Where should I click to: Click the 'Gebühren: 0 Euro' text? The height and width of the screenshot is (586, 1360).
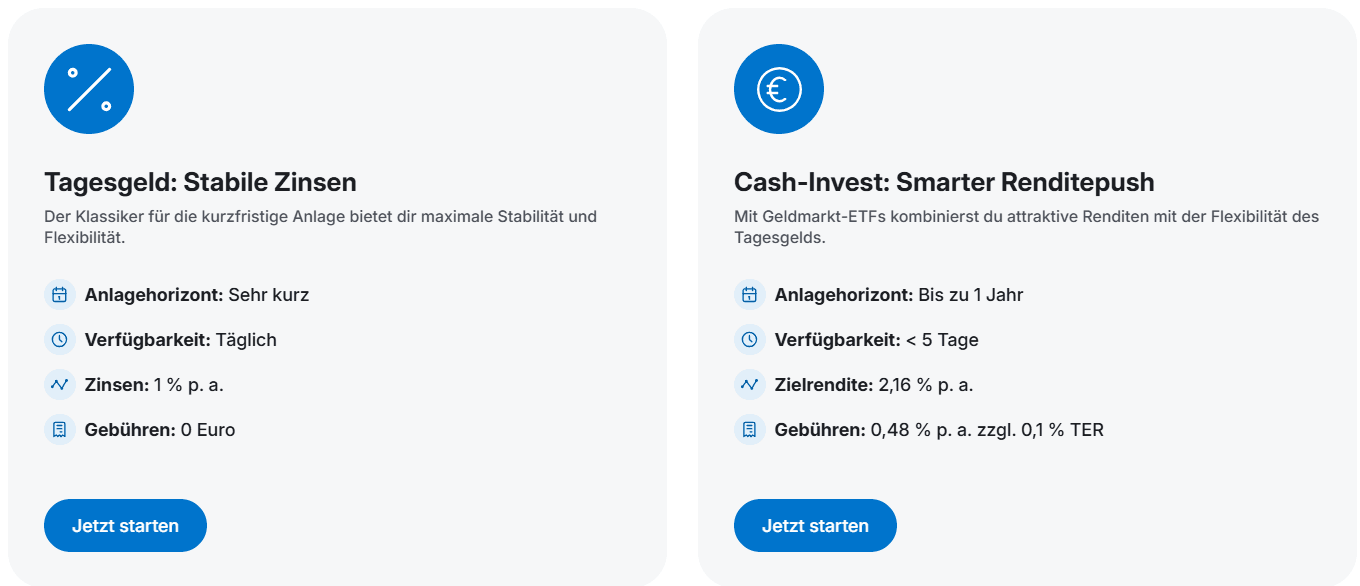[x=160, y=430]
